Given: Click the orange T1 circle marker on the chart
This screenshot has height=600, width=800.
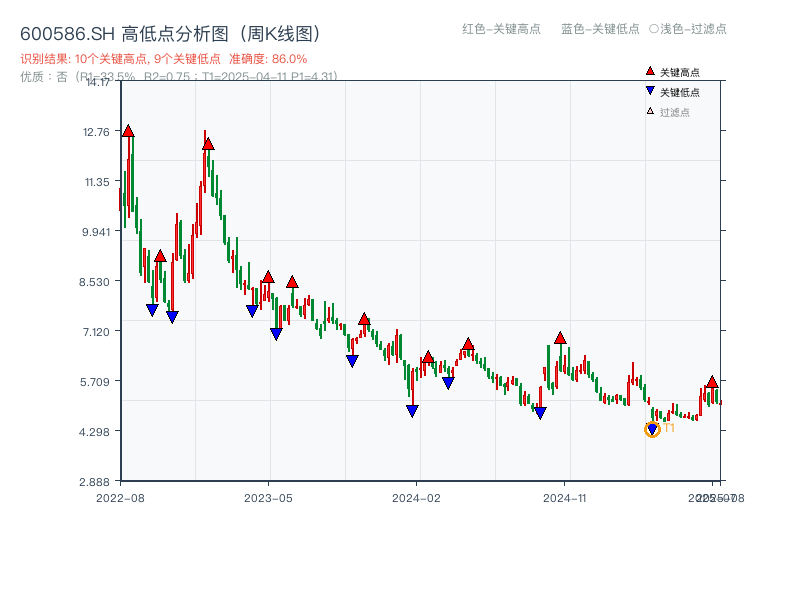Looking at the screenshot, I should tap(651, 429).
